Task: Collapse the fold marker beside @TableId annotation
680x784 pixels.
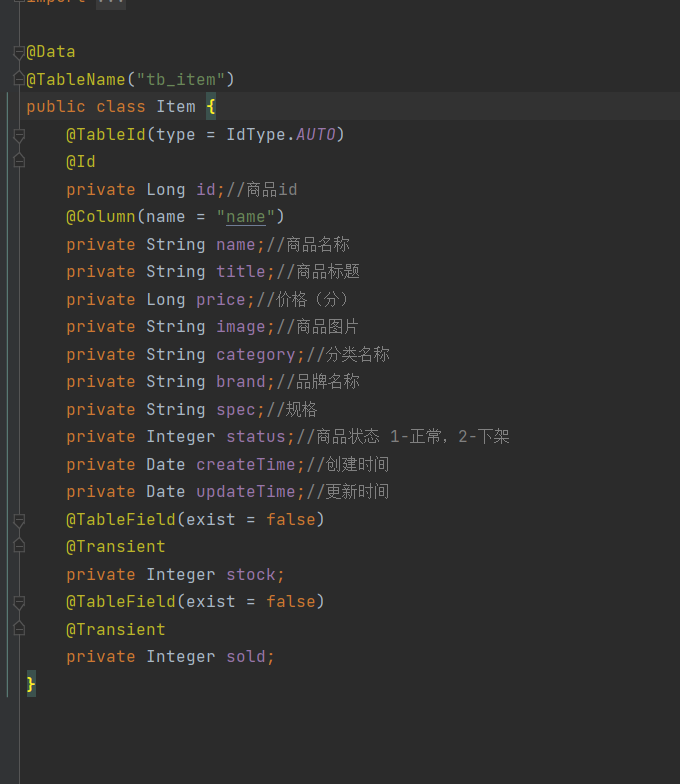Action: [19, 134]
